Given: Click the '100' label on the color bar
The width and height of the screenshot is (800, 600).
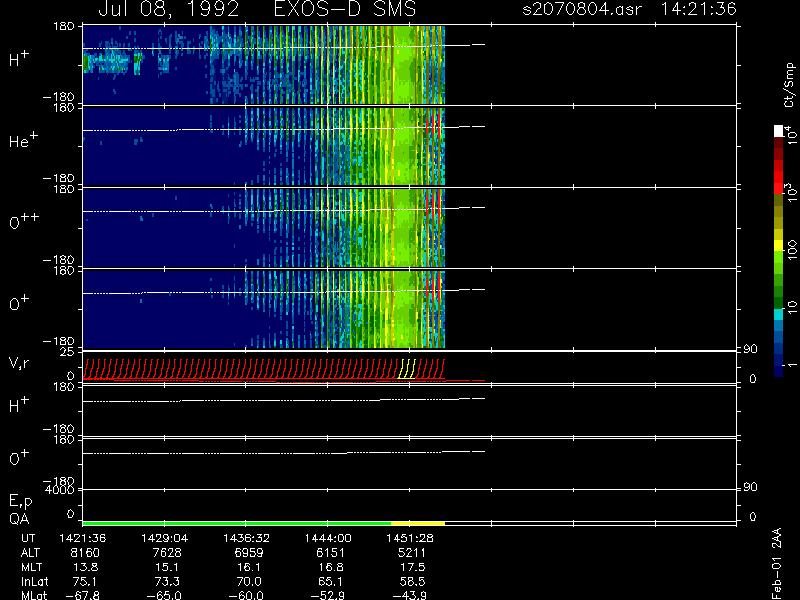Looking at the screenshot, I should pyautogui.click(x=792, y=251).
